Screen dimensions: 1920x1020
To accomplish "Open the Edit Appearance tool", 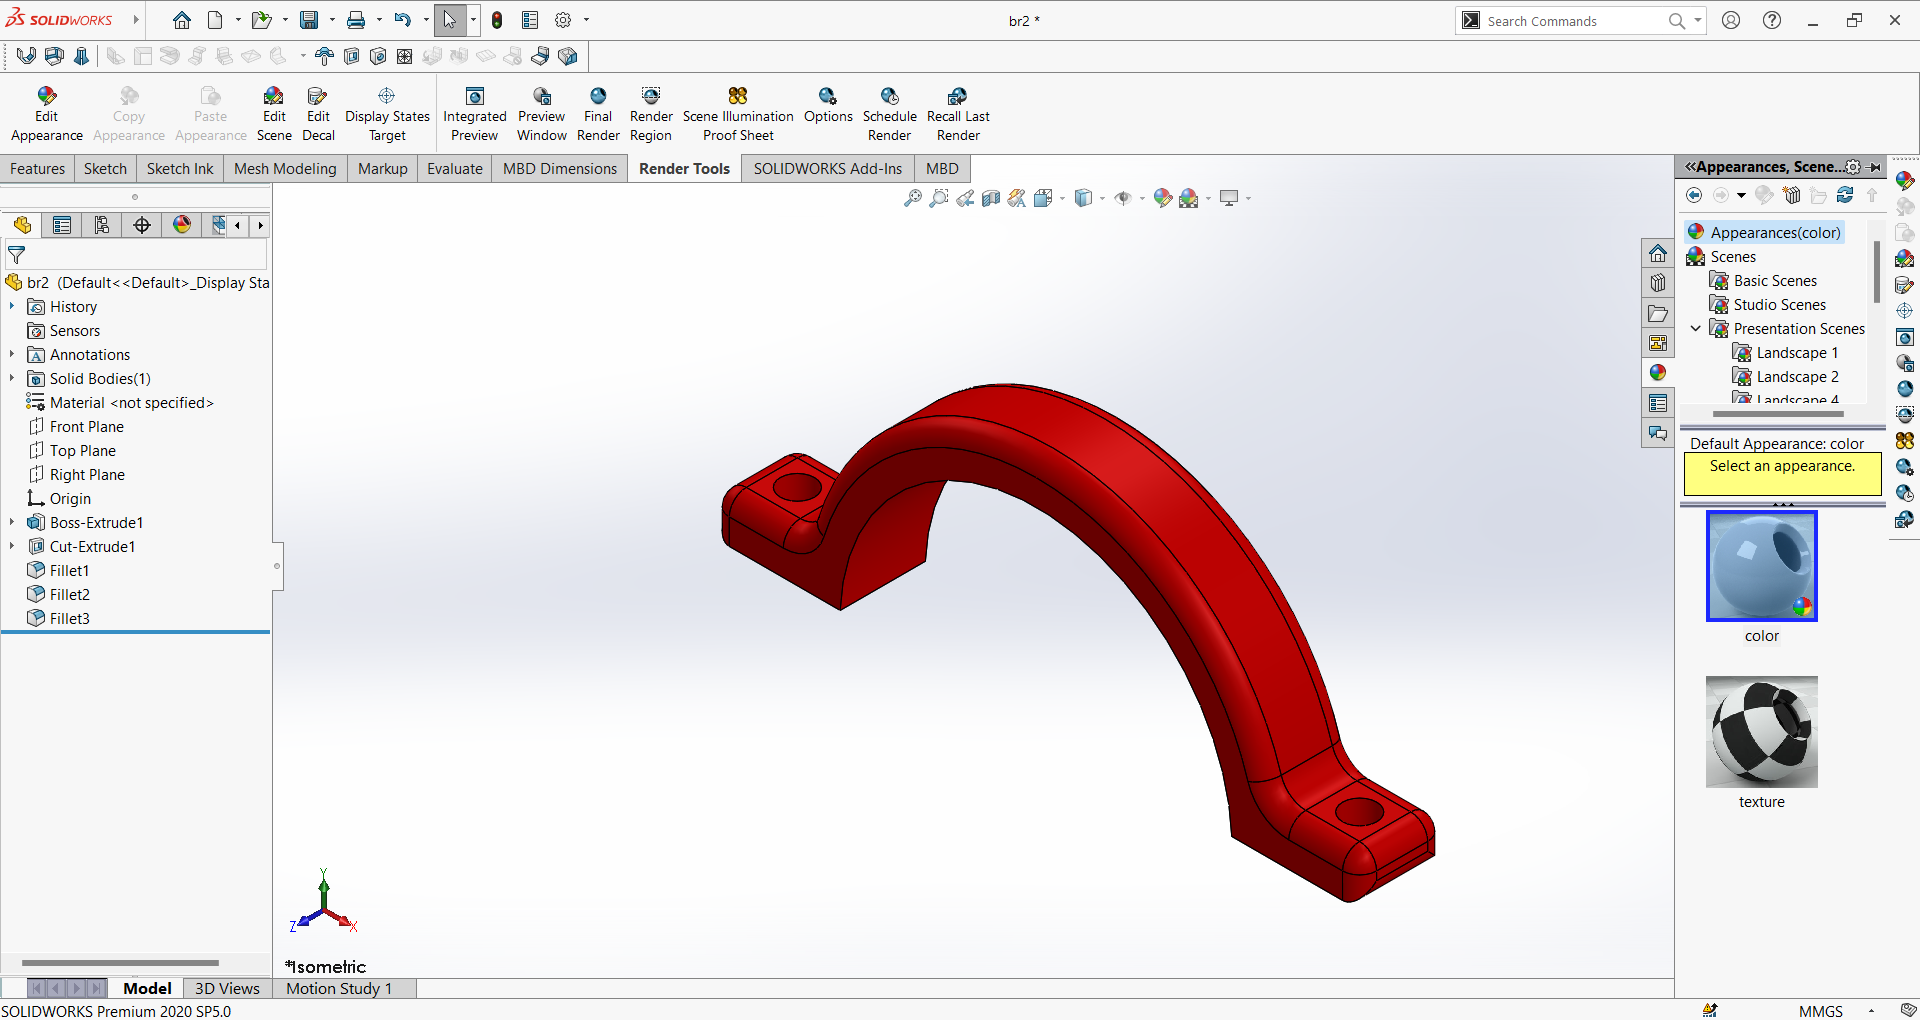I will pyautogui.click(x=47, y=114).
